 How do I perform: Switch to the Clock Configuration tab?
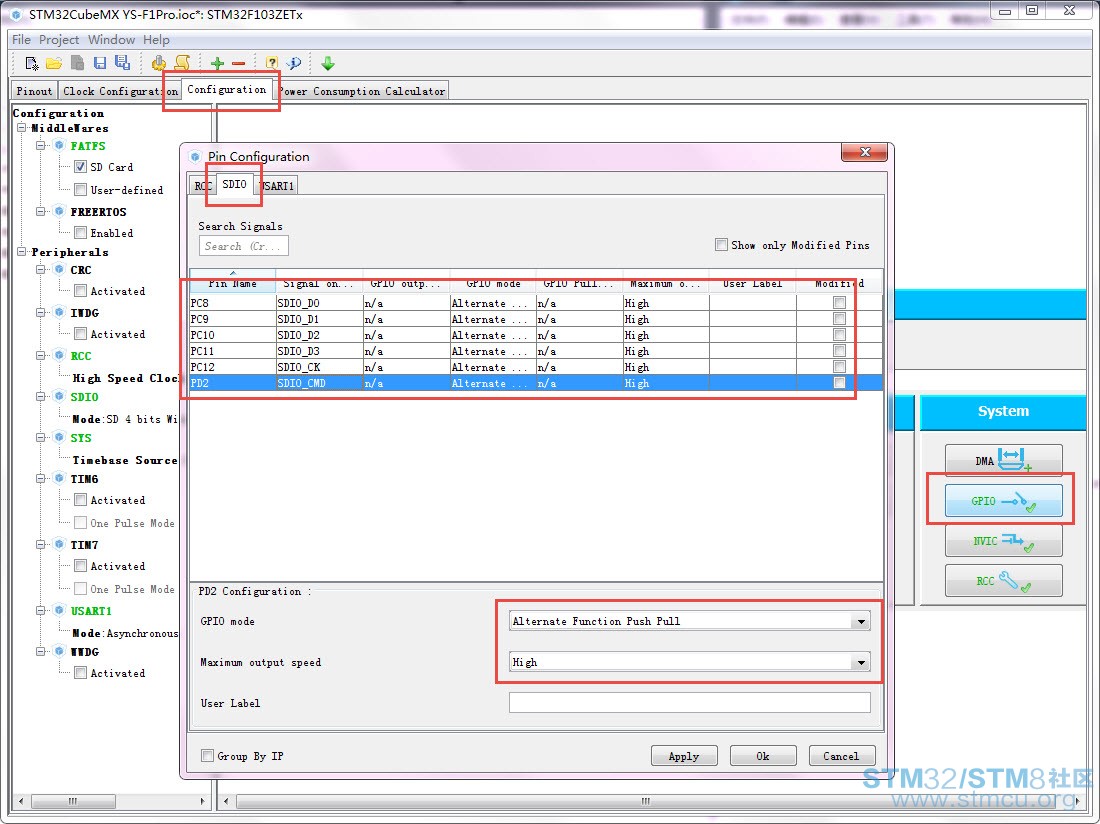tap(119, 91)
